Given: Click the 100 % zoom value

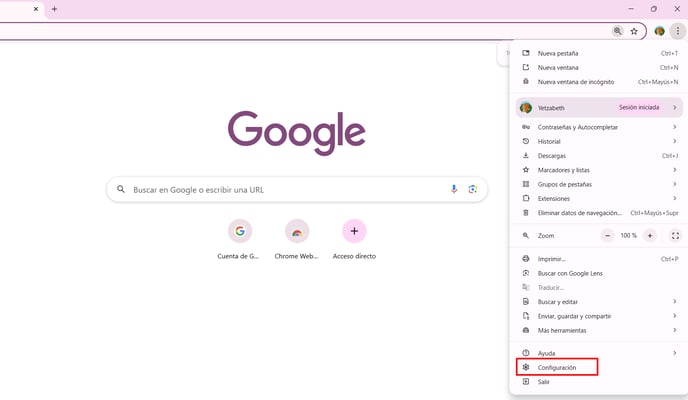Looking at the screenshot, I should point(628,236).
